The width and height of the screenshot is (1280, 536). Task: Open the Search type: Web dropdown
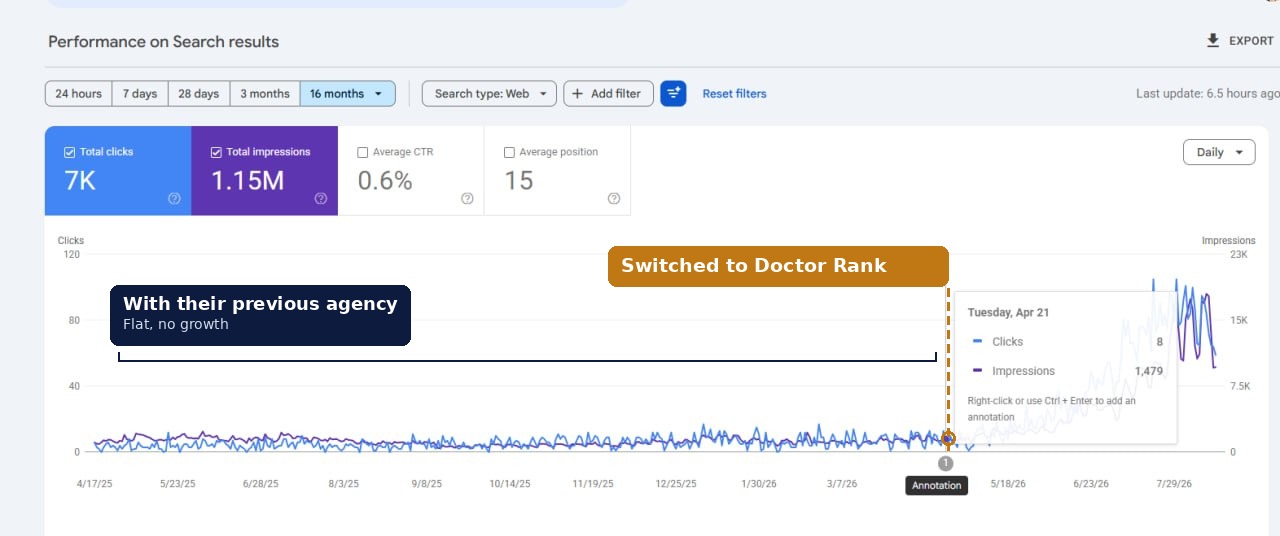pyautogui.click(x=489, y=94)
